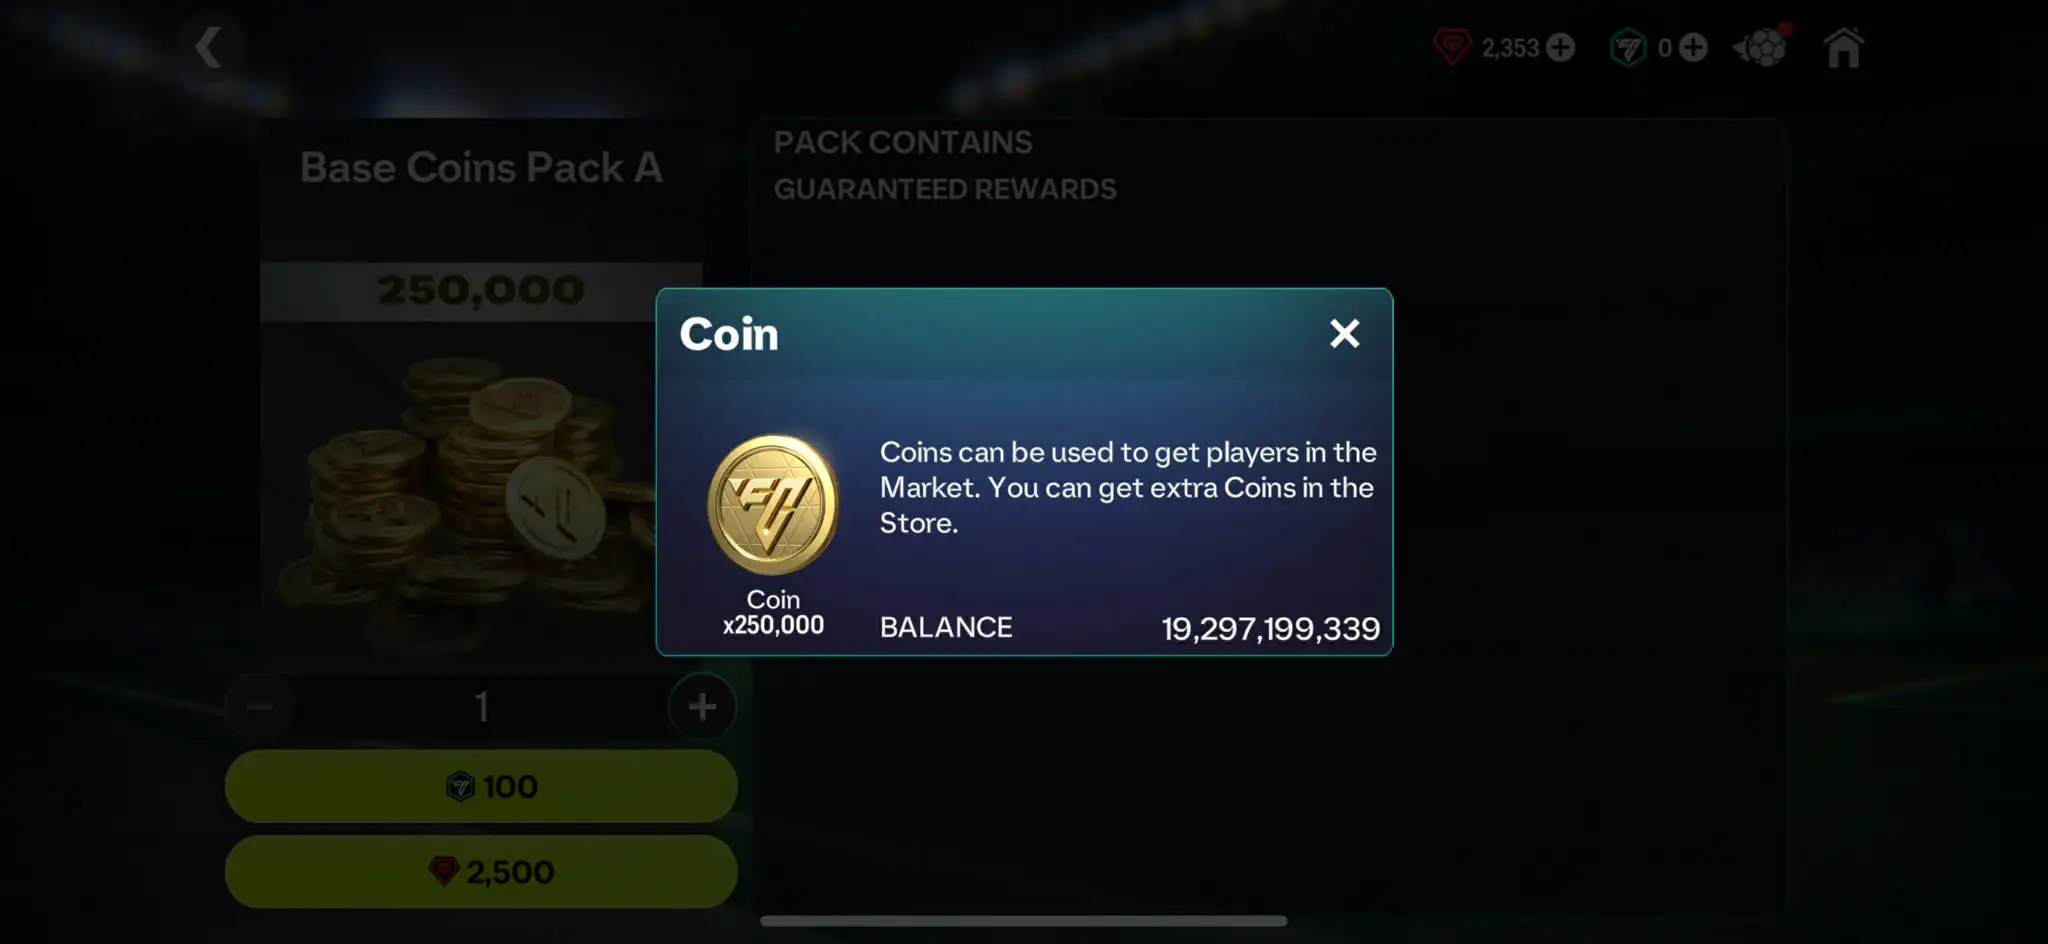Close the Coin info popup
Screen dimensions: 2048x944
point(1344,333)
